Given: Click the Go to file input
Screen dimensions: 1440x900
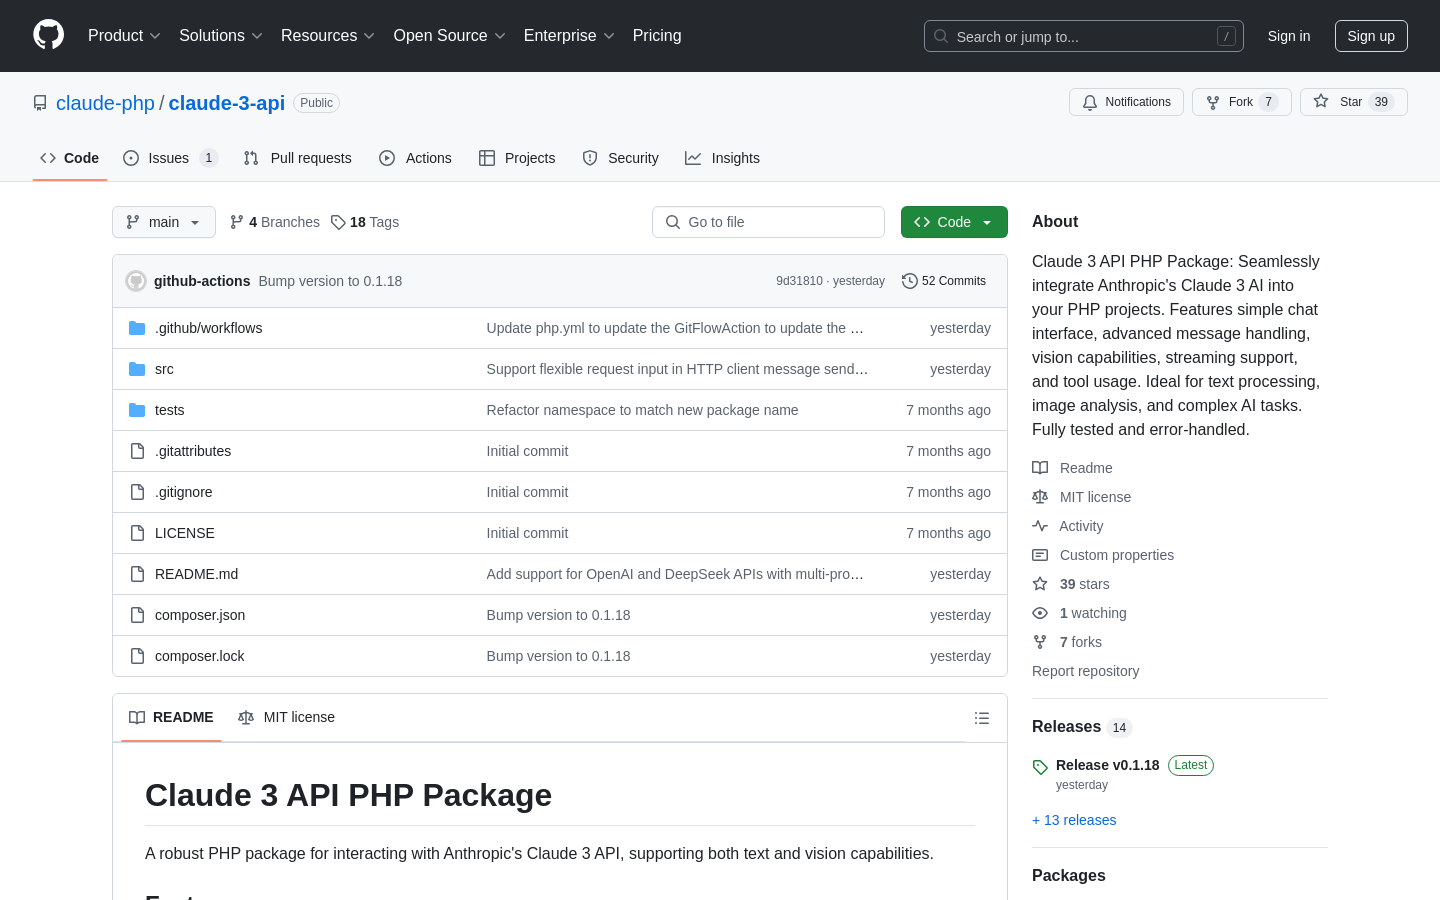Looking at the screenshot, I should pos(768,222).
